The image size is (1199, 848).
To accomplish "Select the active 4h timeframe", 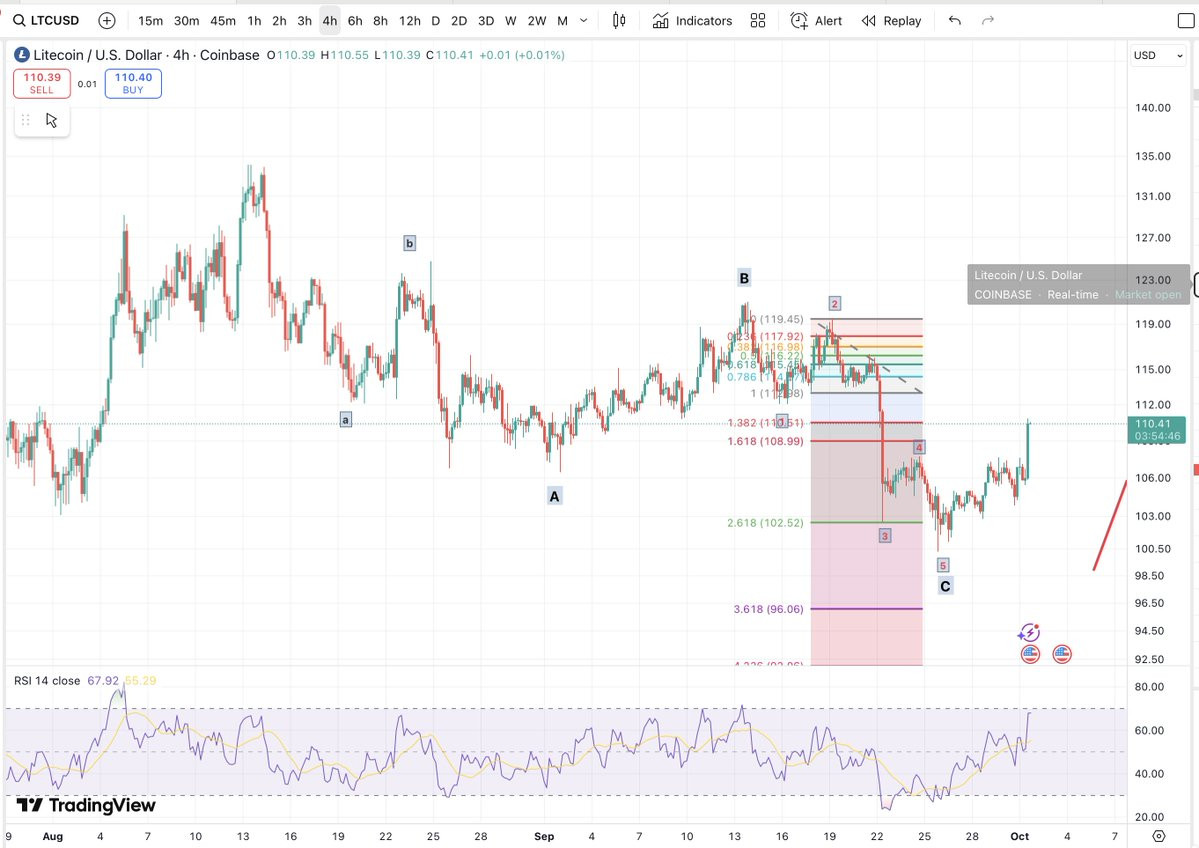I will [330, 21].
